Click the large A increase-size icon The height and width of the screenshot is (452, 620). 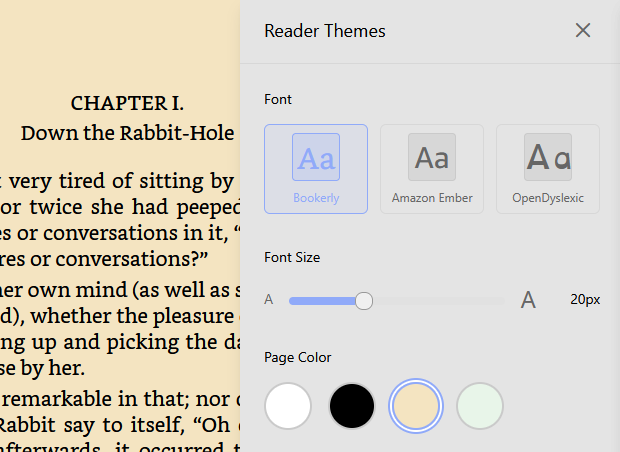[x=528, y=300]
